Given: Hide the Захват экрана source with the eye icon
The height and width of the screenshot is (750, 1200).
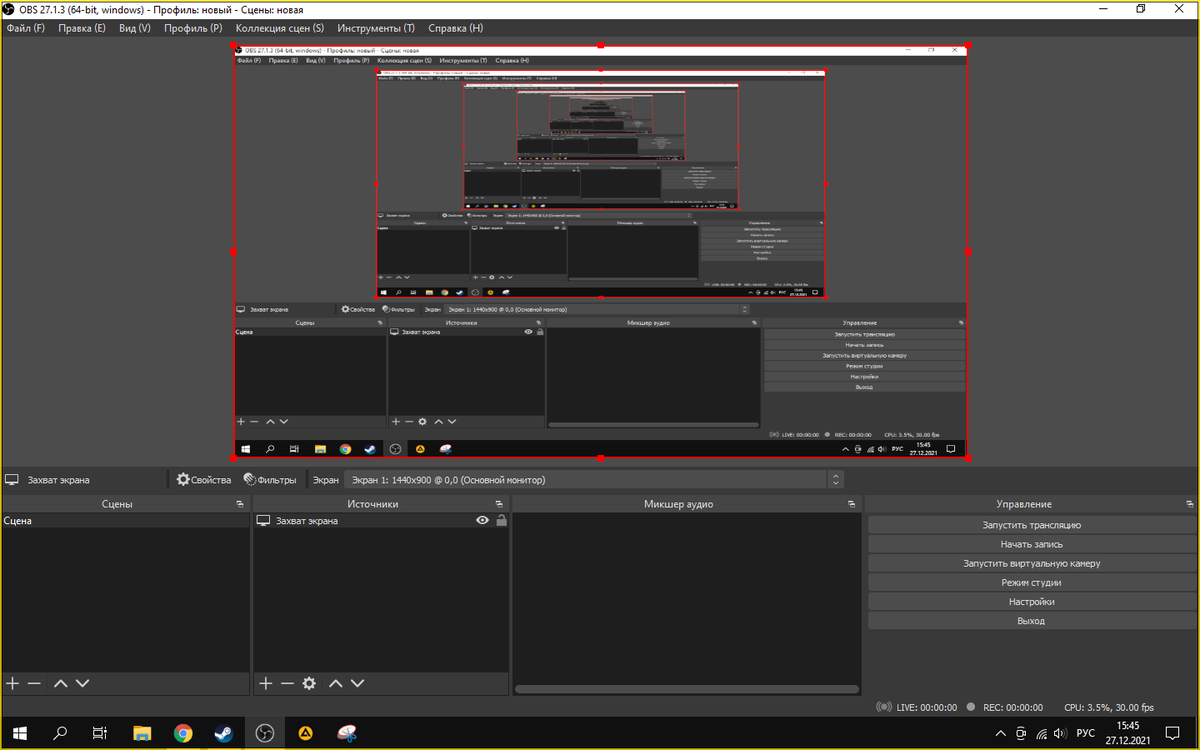Looking at the screenshot, I should pos(482,520).
